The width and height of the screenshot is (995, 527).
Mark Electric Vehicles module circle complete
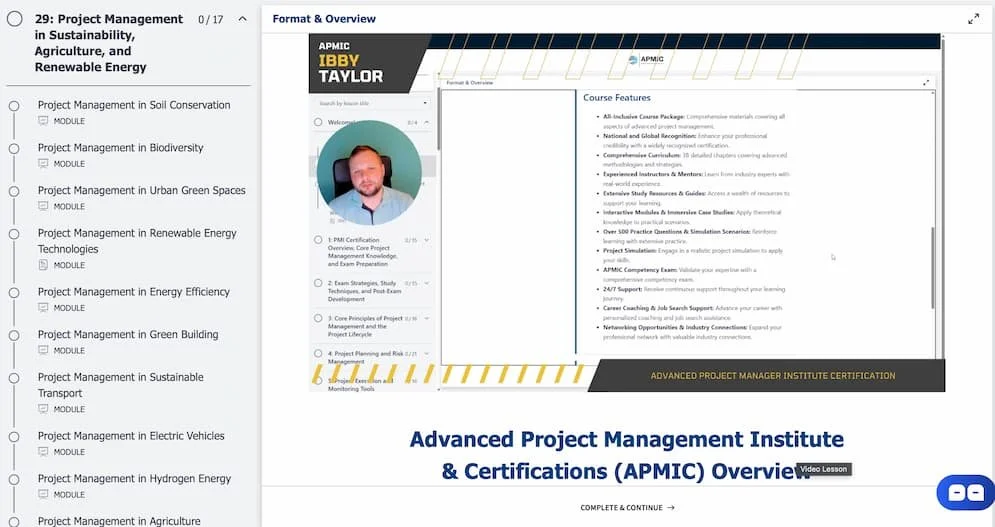tap(14, 437)
